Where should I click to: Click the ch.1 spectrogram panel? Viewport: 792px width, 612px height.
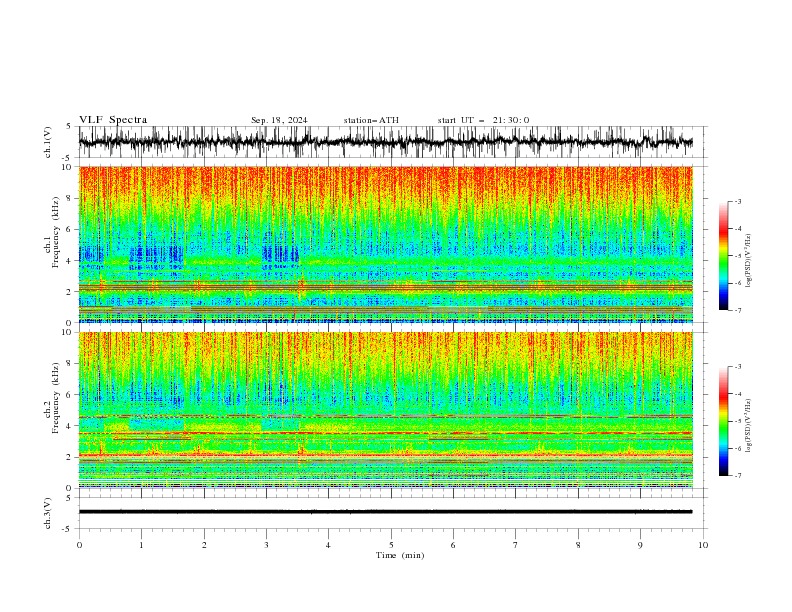385,244
